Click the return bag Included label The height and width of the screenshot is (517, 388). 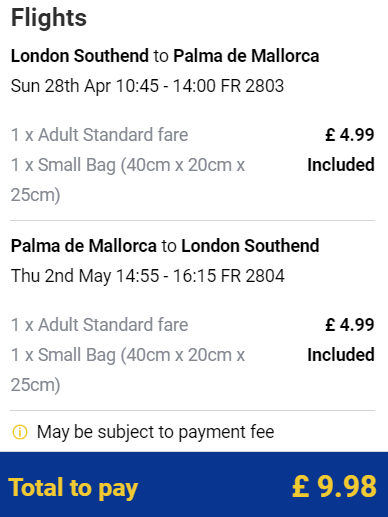click(341, 355)
